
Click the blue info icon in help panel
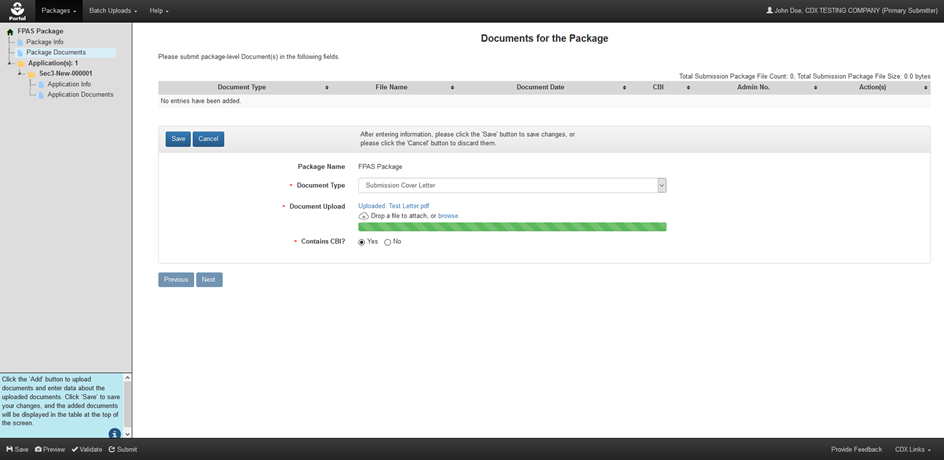[115, 434]
